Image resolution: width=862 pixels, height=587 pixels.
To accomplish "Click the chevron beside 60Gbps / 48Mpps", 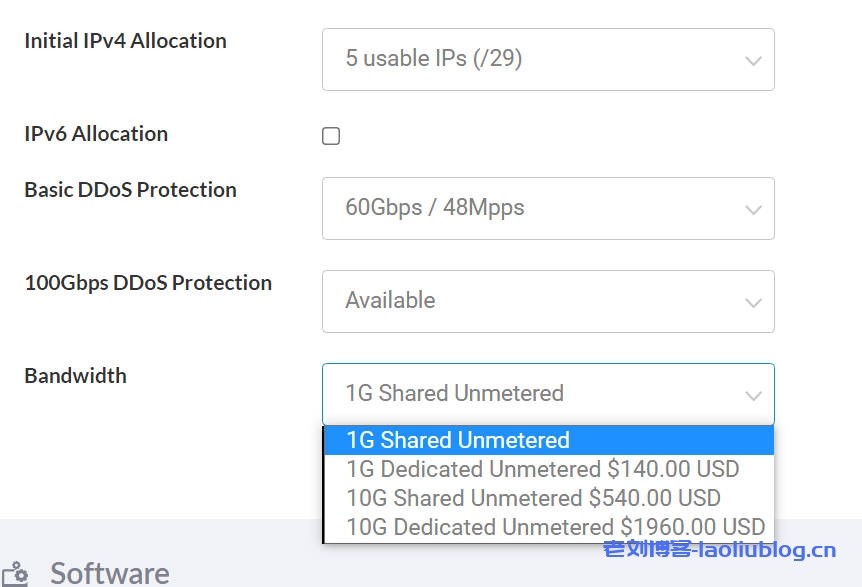I will click(753, 209).
